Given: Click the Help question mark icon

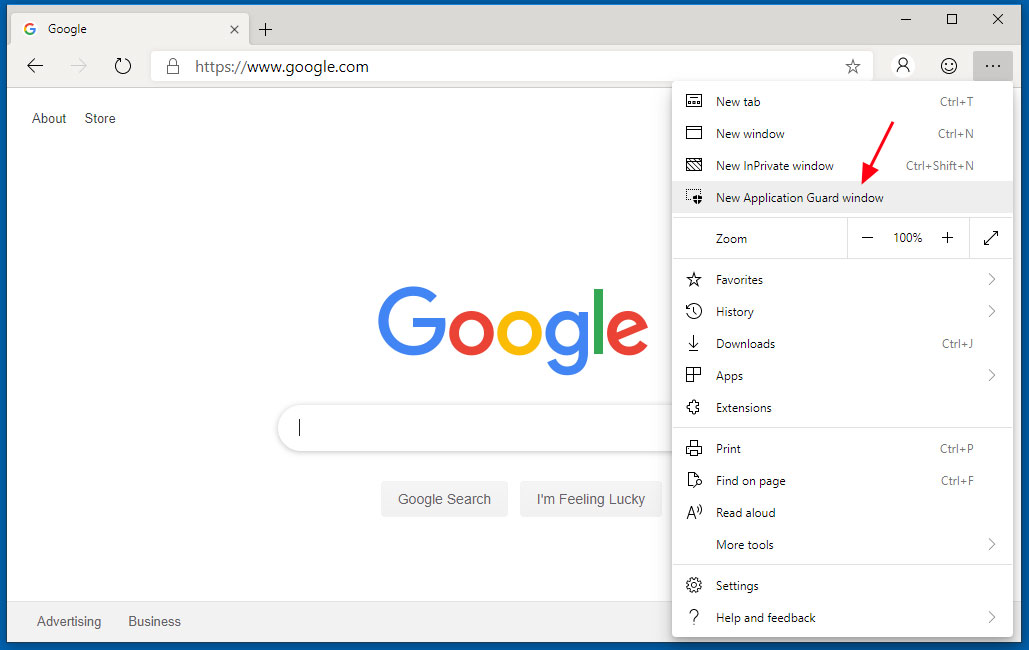Looking at the screenshot, I should click(693, 617).
